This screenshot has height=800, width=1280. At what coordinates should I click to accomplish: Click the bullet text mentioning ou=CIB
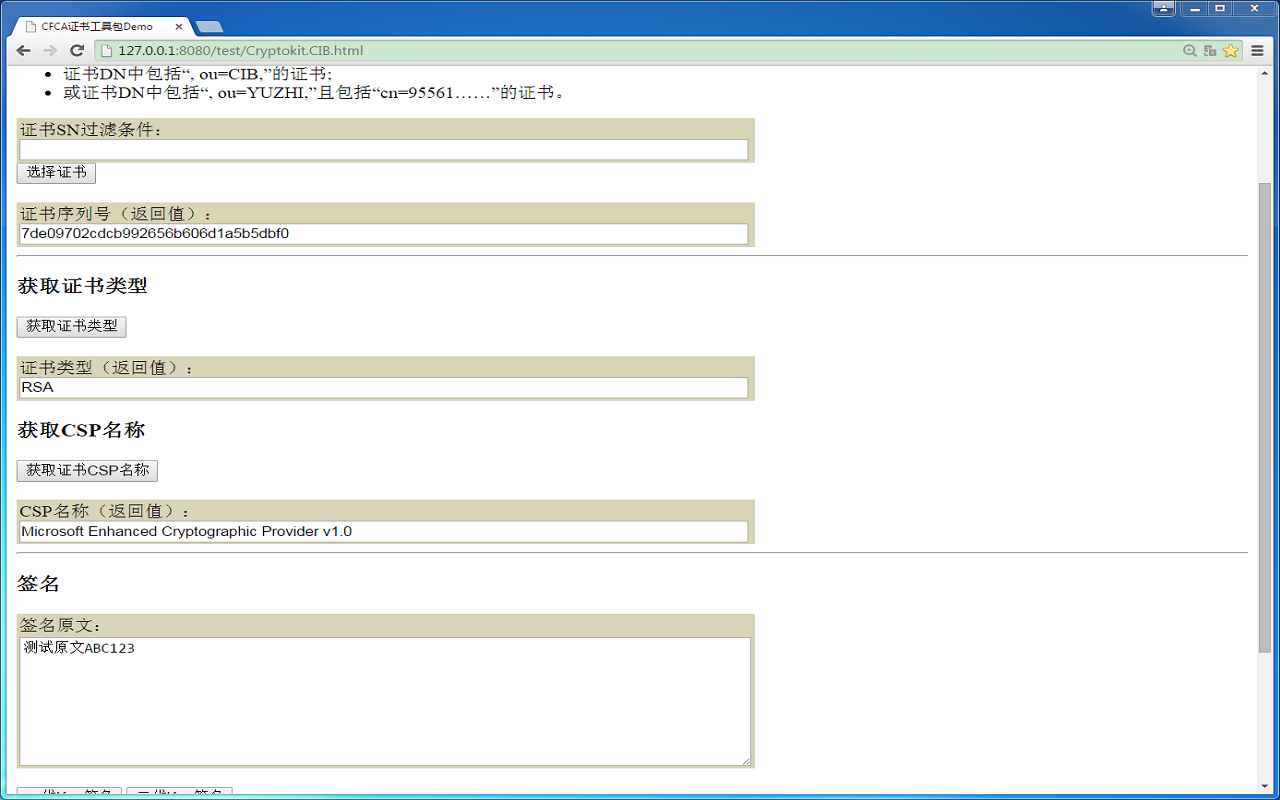[198, 74]
